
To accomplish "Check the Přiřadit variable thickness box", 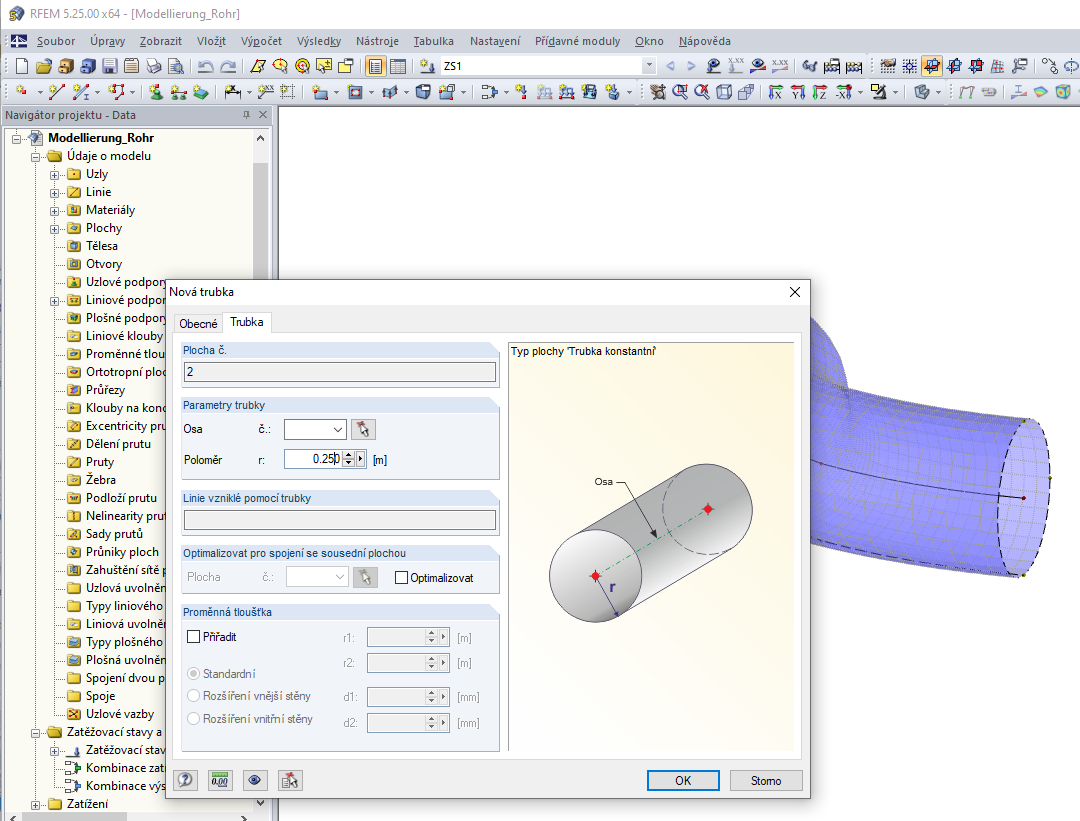I will [194, 636].
